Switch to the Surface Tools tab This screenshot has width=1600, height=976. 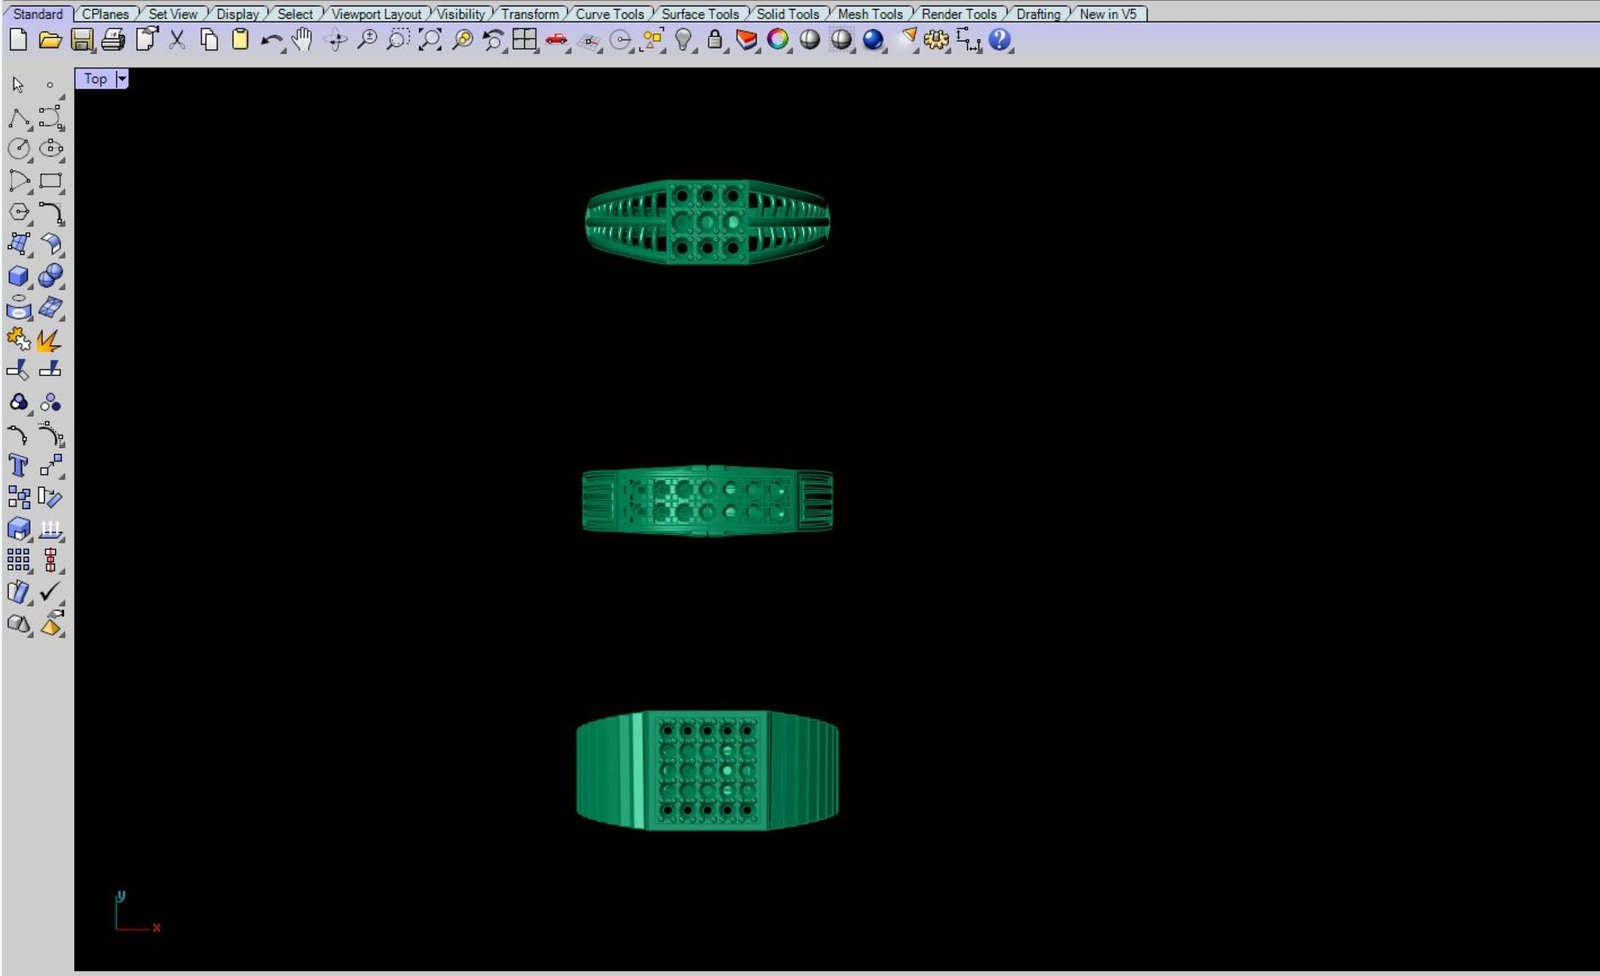pos(700,14)
